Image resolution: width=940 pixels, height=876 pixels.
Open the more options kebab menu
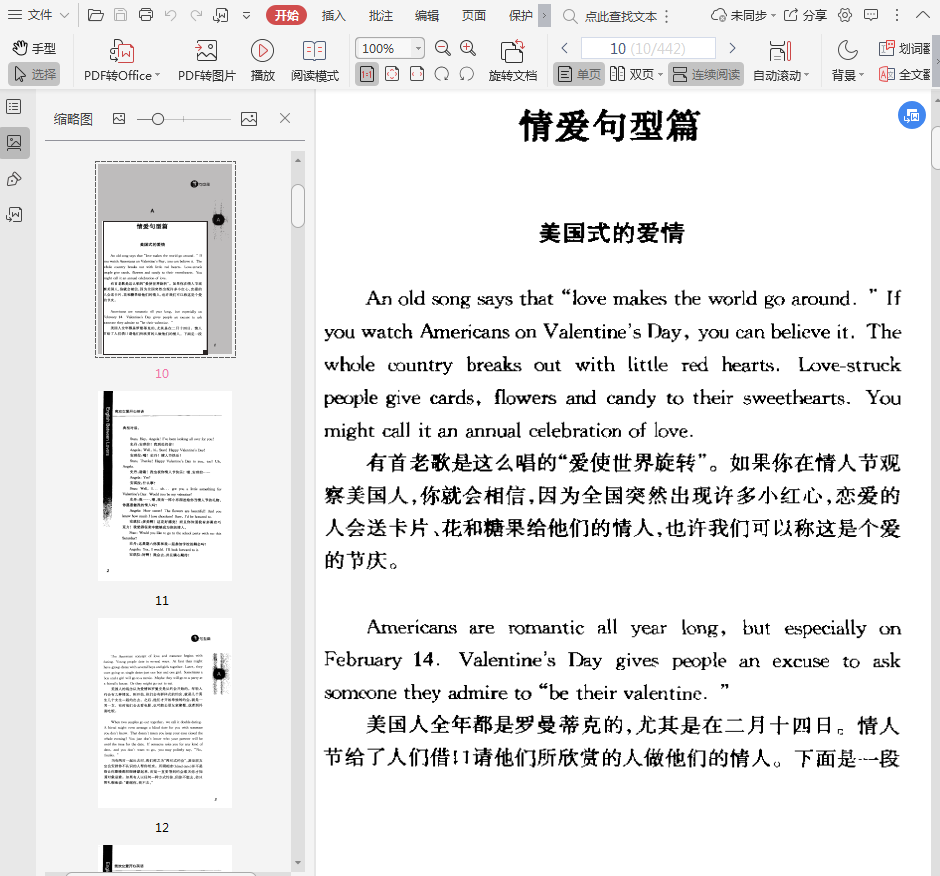click(896, 16)
